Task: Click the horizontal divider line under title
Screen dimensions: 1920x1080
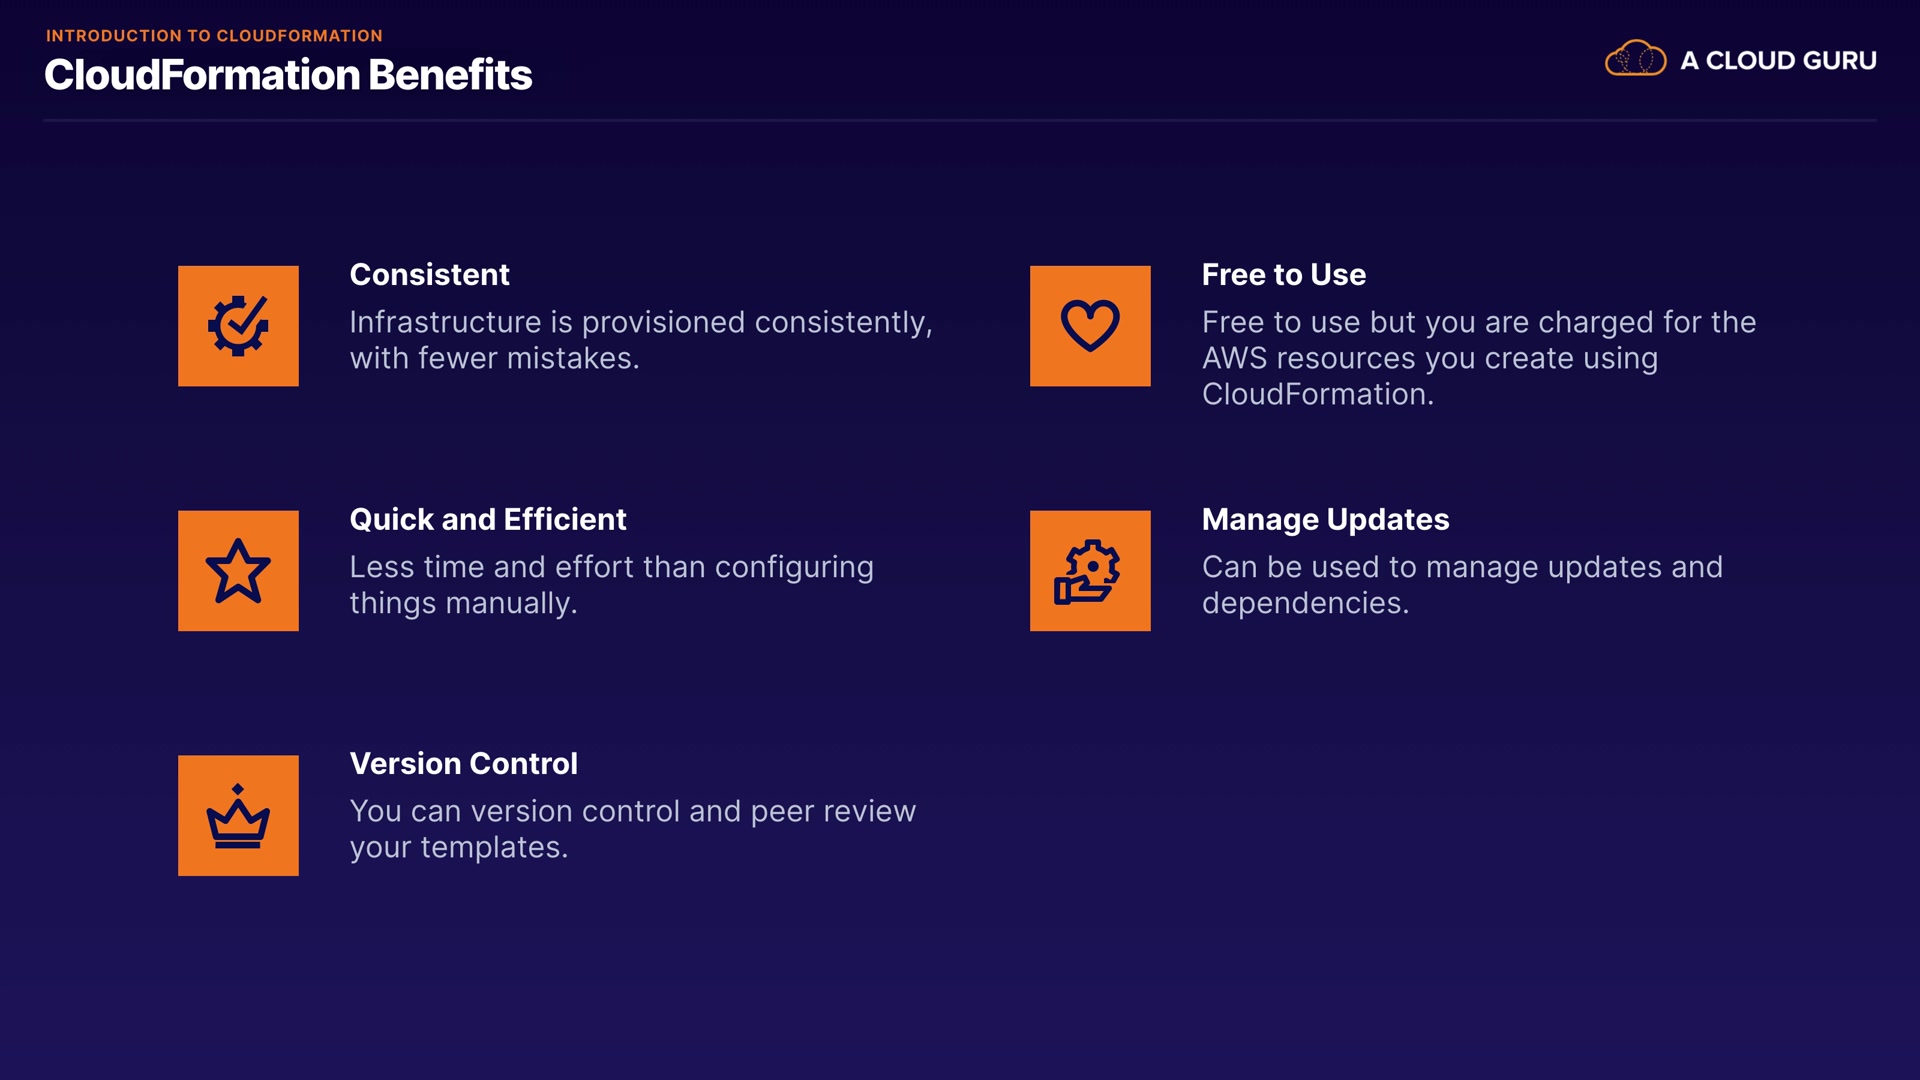Action: (x=960, y=121)
